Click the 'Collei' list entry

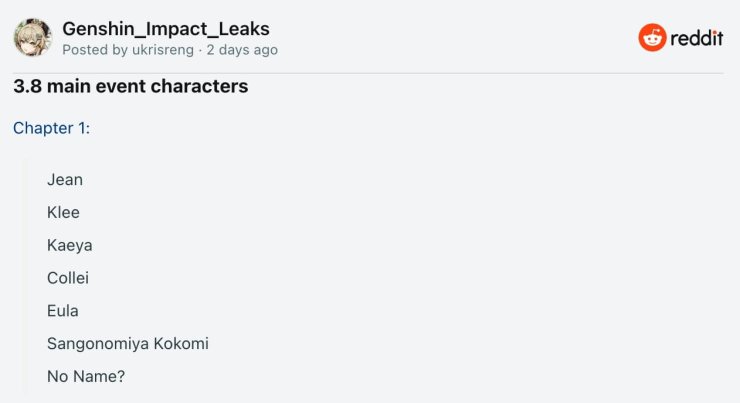click(x=68, y=278)
